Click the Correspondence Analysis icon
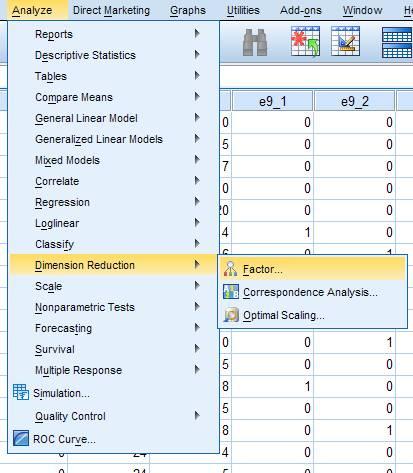Viewport: 413px width, 473px height. point(231,292)
